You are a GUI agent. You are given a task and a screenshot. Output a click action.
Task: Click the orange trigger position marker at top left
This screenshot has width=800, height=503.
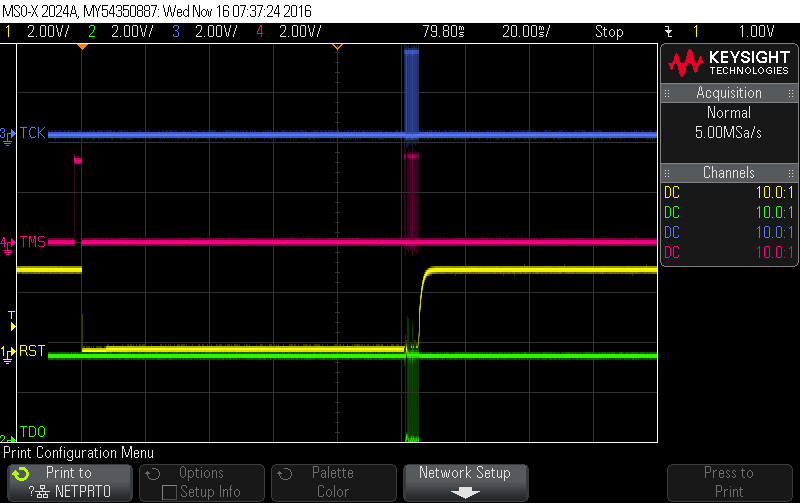pyautogui.click(x=82, y=47)
